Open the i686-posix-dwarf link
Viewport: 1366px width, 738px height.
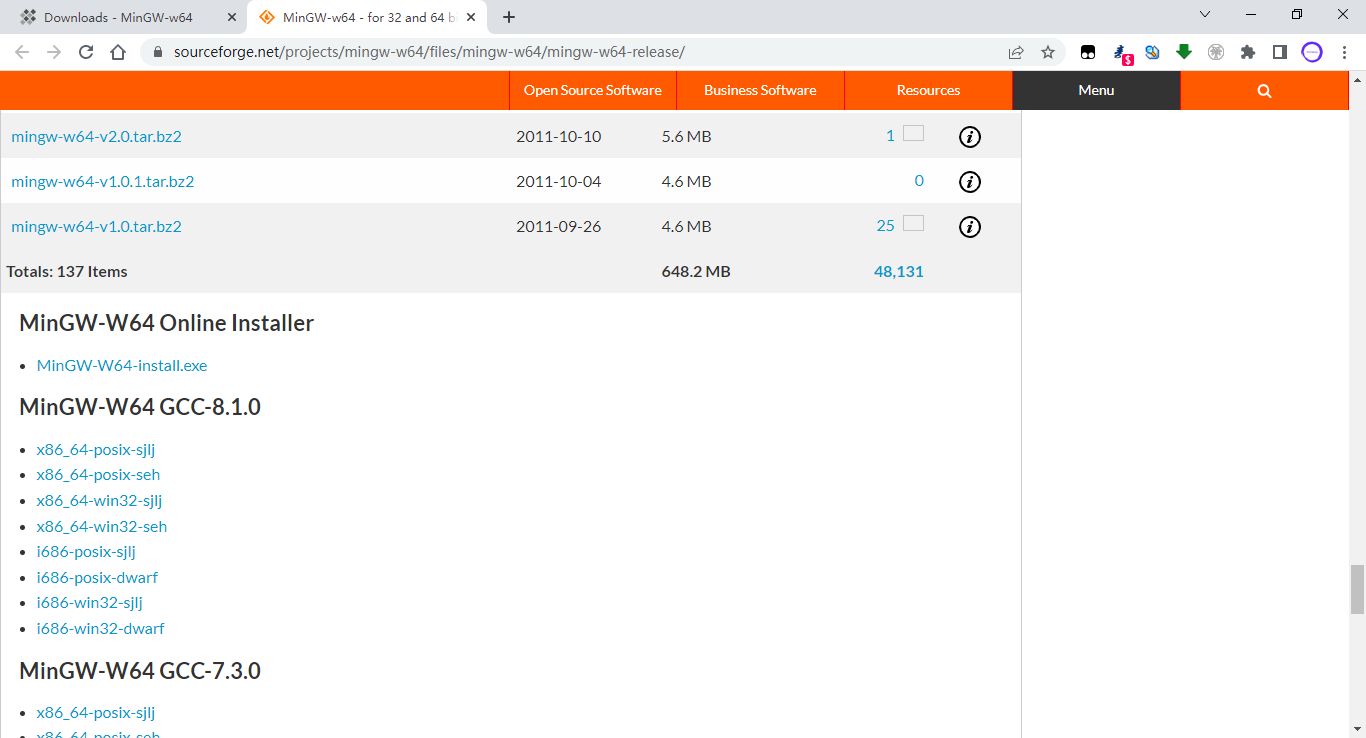97,577
